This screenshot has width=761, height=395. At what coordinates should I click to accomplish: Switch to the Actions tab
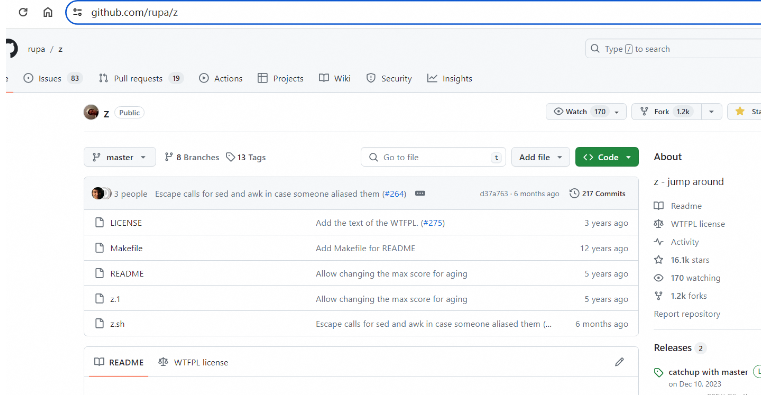221,78
